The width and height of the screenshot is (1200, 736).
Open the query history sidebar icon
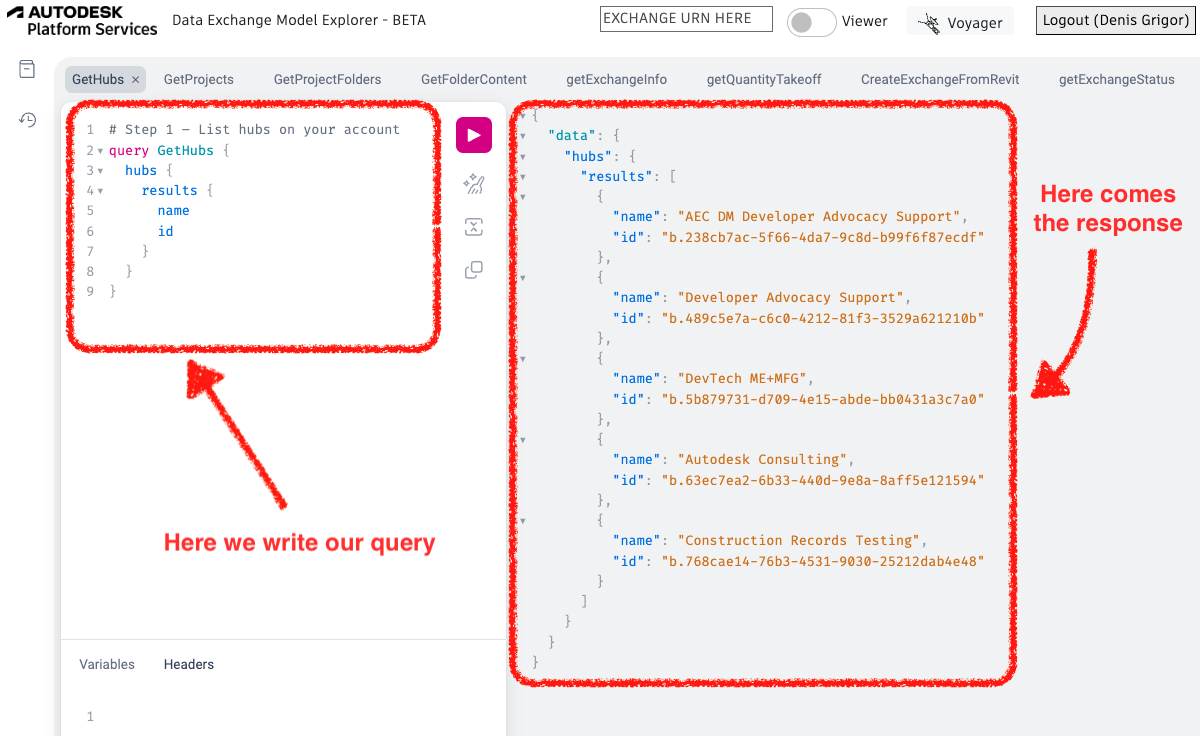(27, 120)
